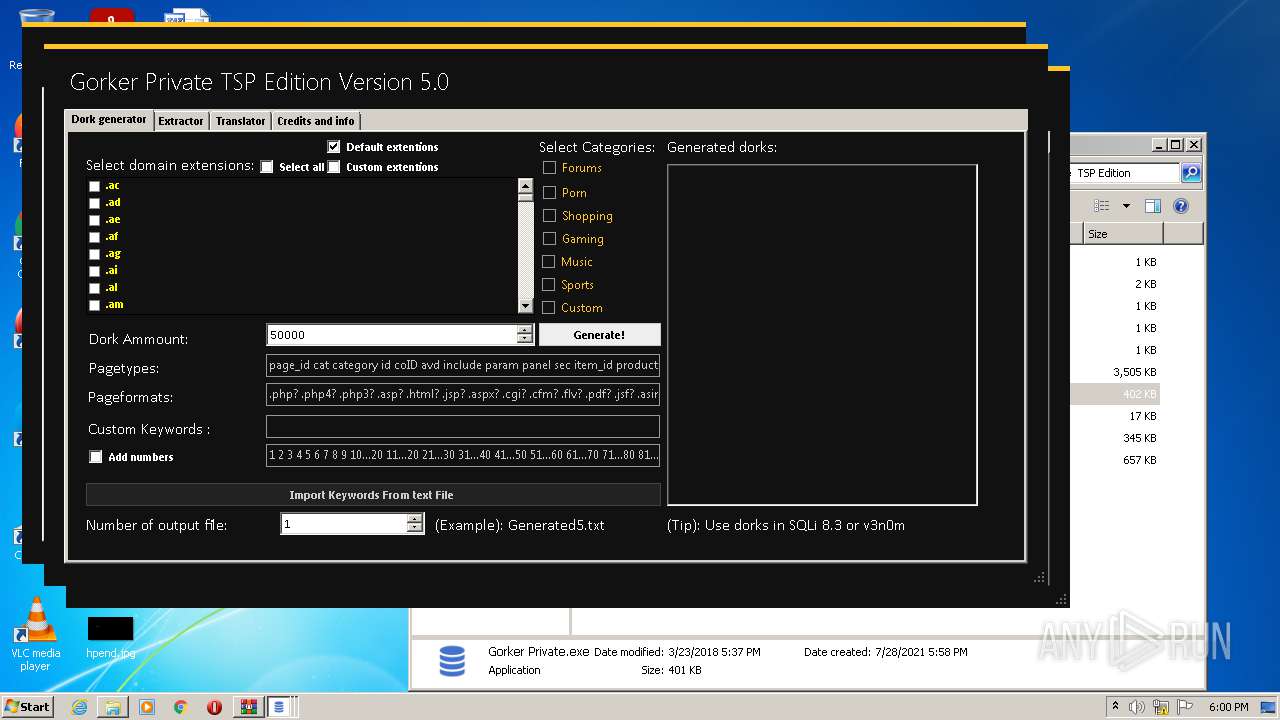This screenshot has height=720, width=1280.
Task: Open Windows Explorer taskbar icon
Action: pyautogui.click(x=113, y=707)
